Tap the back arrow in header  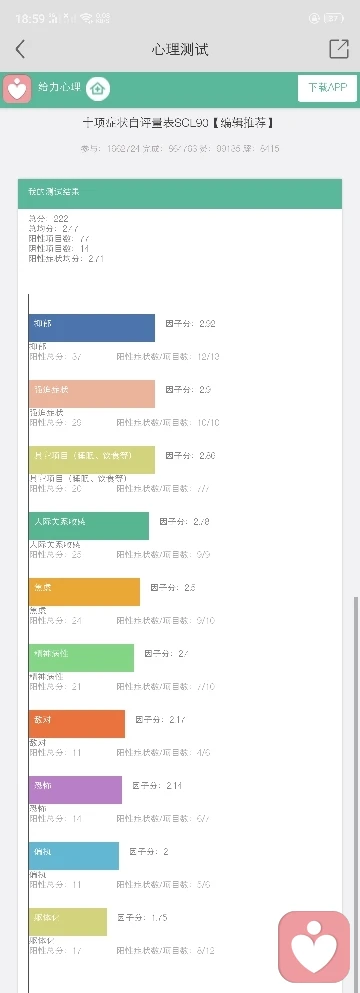pyautogui.click(x=20, y=49)
